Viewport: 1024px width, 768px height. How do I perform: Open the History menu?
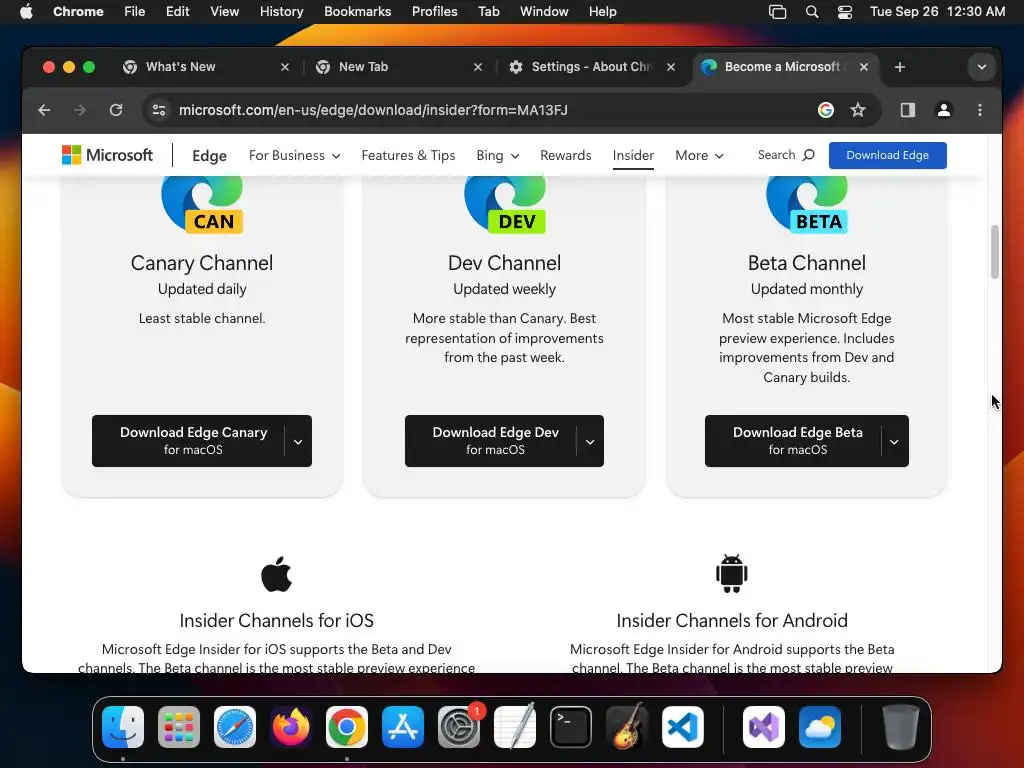pos(281,12)
